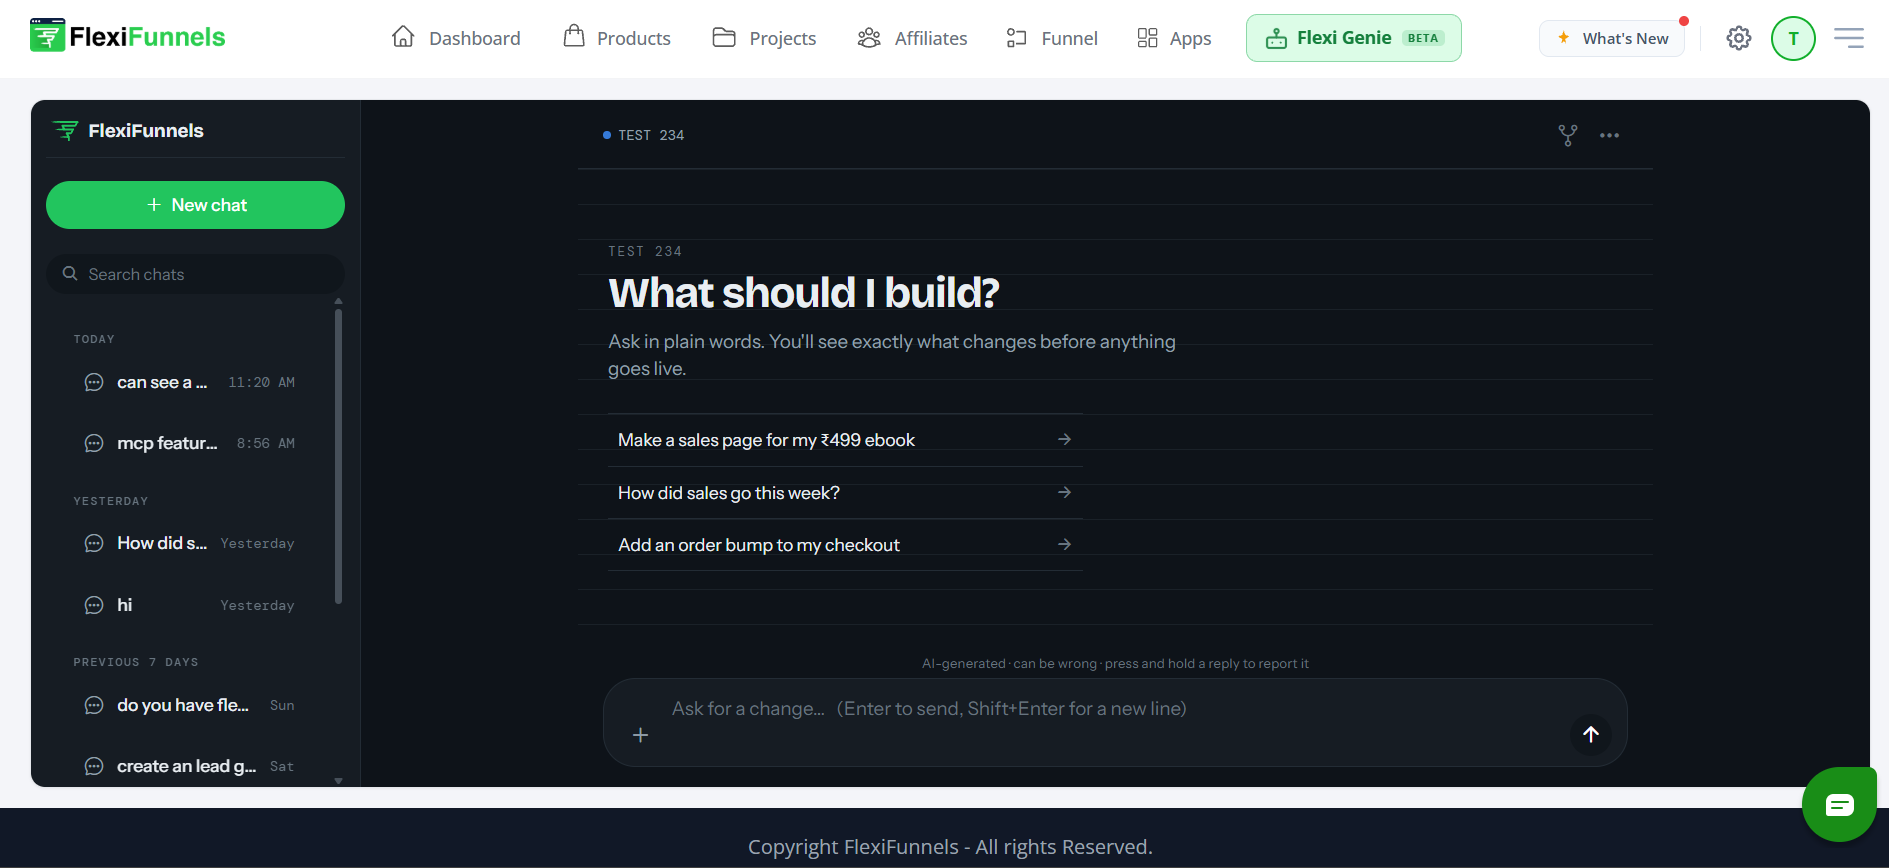Click the plus attachment icon in composer
The image size is (1889, 868).
pos(641,735)
